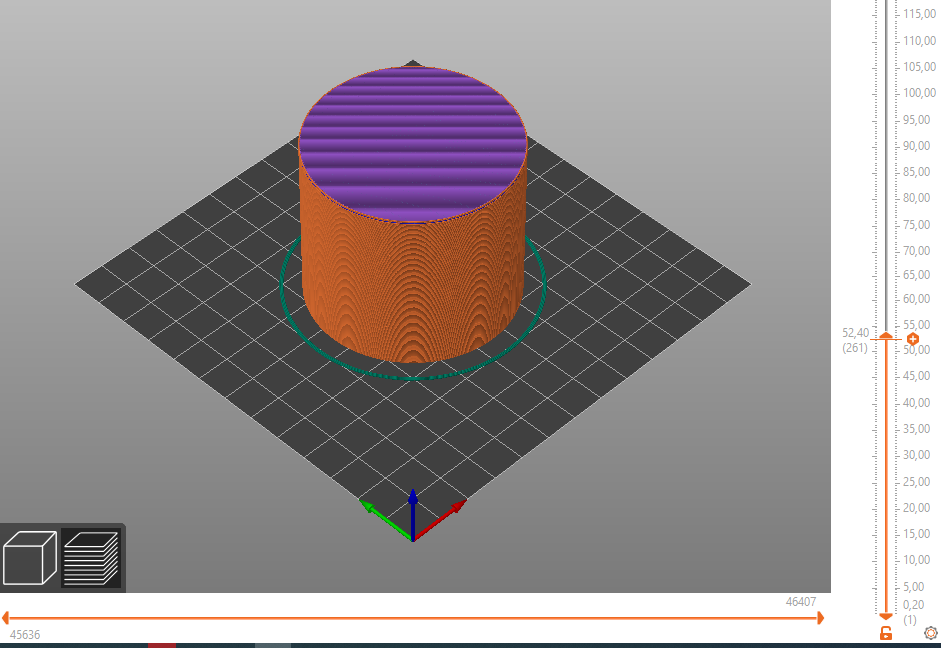Click the current layer height value 52,40

coord(855,333)
